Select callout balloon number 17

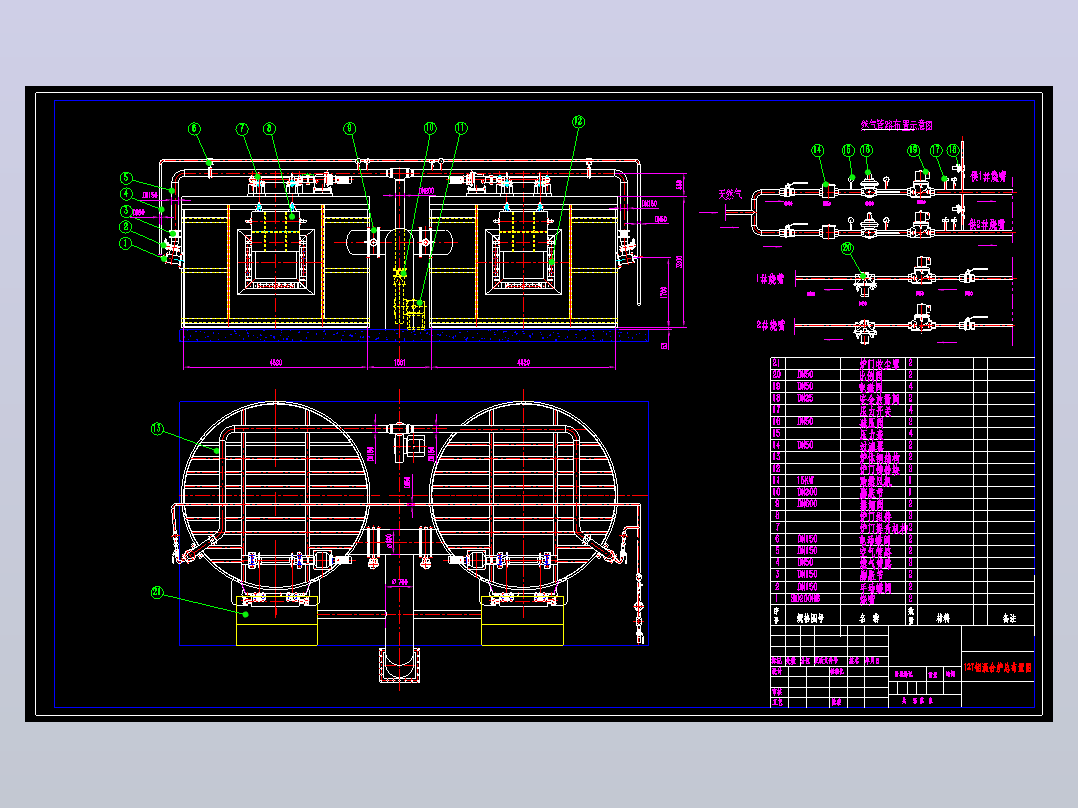tap(936, 150)
